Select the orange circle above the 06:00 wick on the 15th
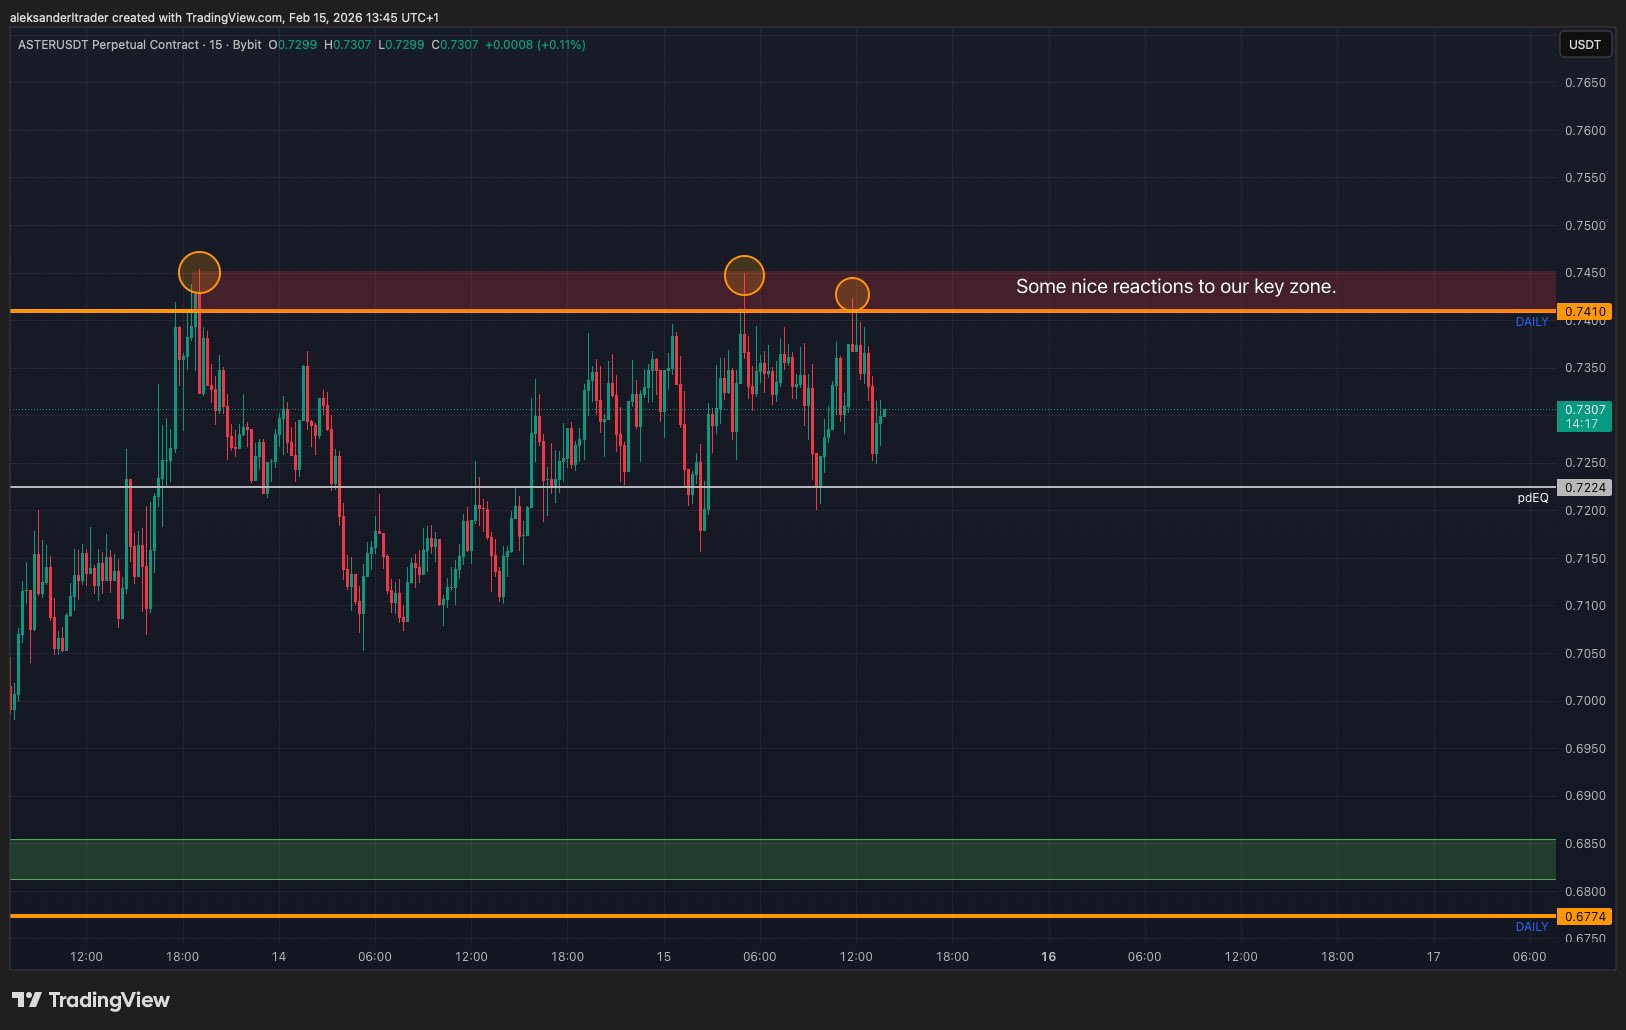The width and height of the screenshot is (1626, 1030). pyautogui.click(x=744, y=275)
